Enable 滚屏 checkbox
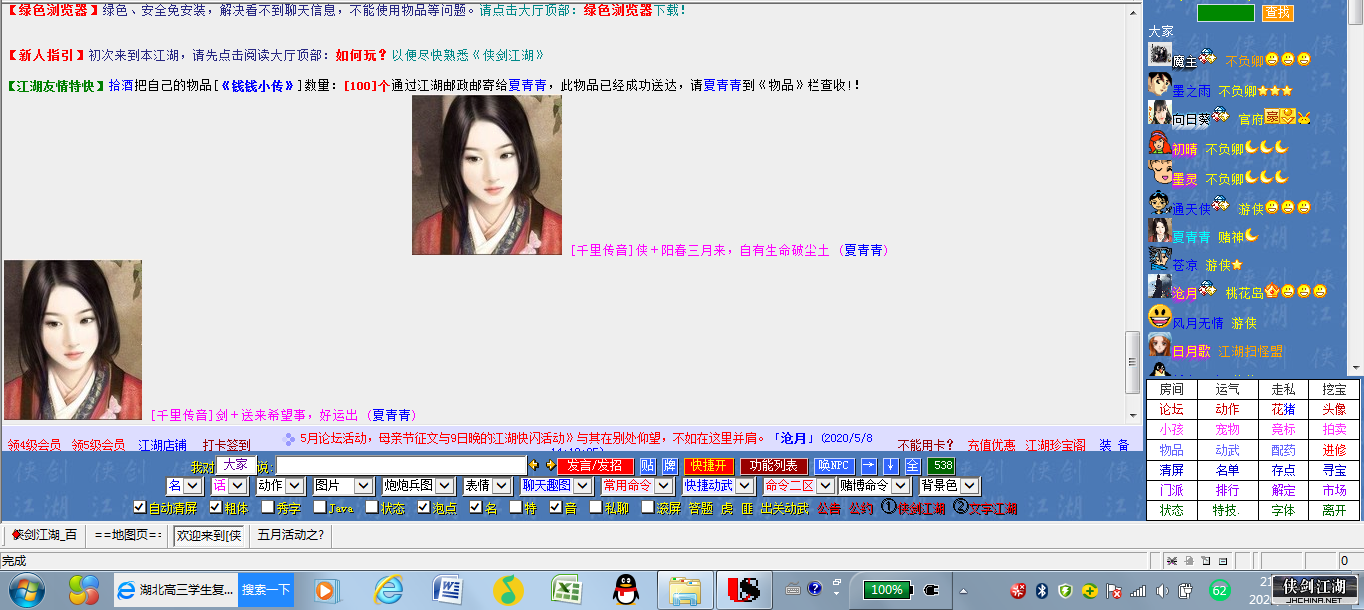The image size is (1364, 610). pyautogui.click(x=647, y=507)
